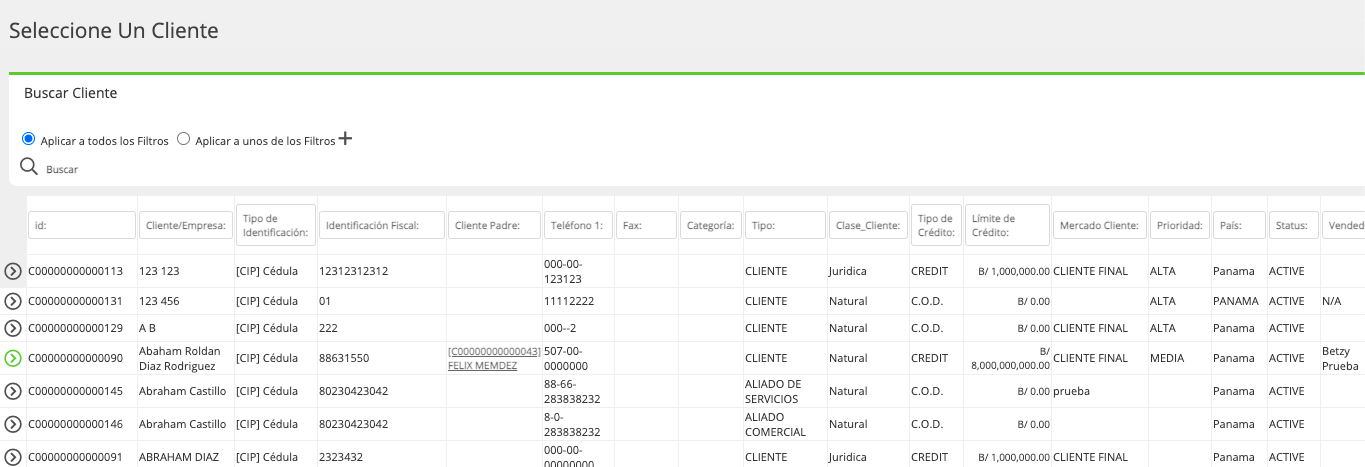This screenshot has width=1365, height=467.
Task: Choose client A B with arrow icon
Action: (x=13, y=328)
